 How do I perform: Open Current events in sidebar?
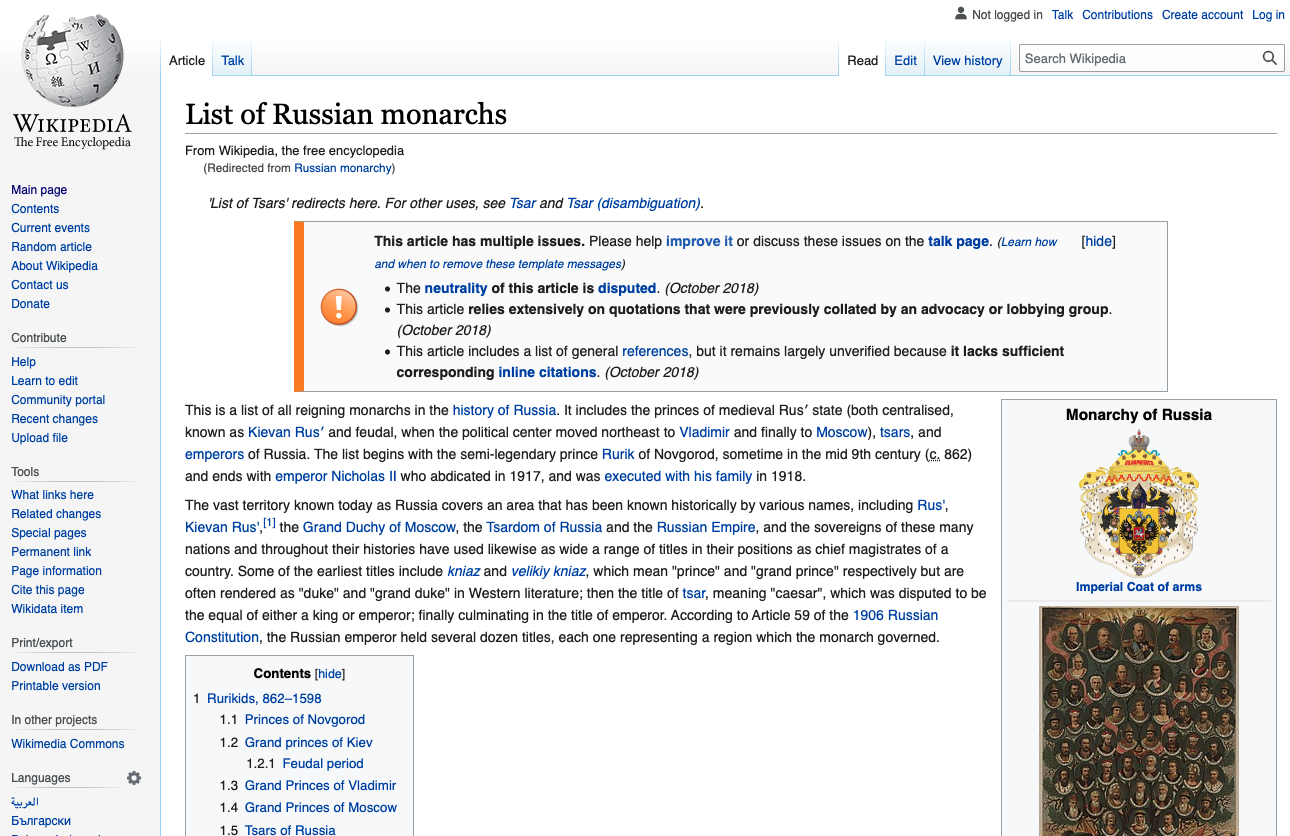(x=50, y=228)
